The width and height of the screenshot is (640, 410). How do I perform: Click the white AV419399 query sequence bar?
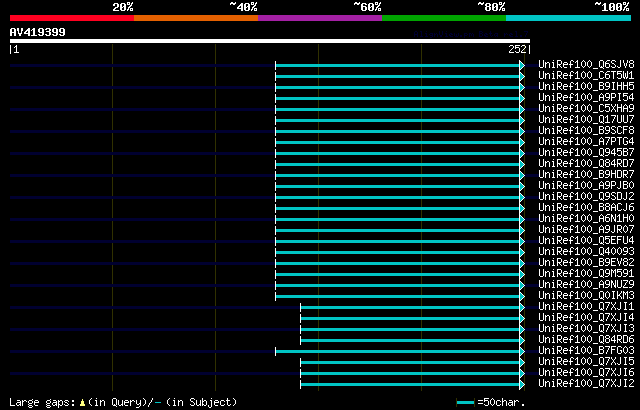tap(270, 41)
